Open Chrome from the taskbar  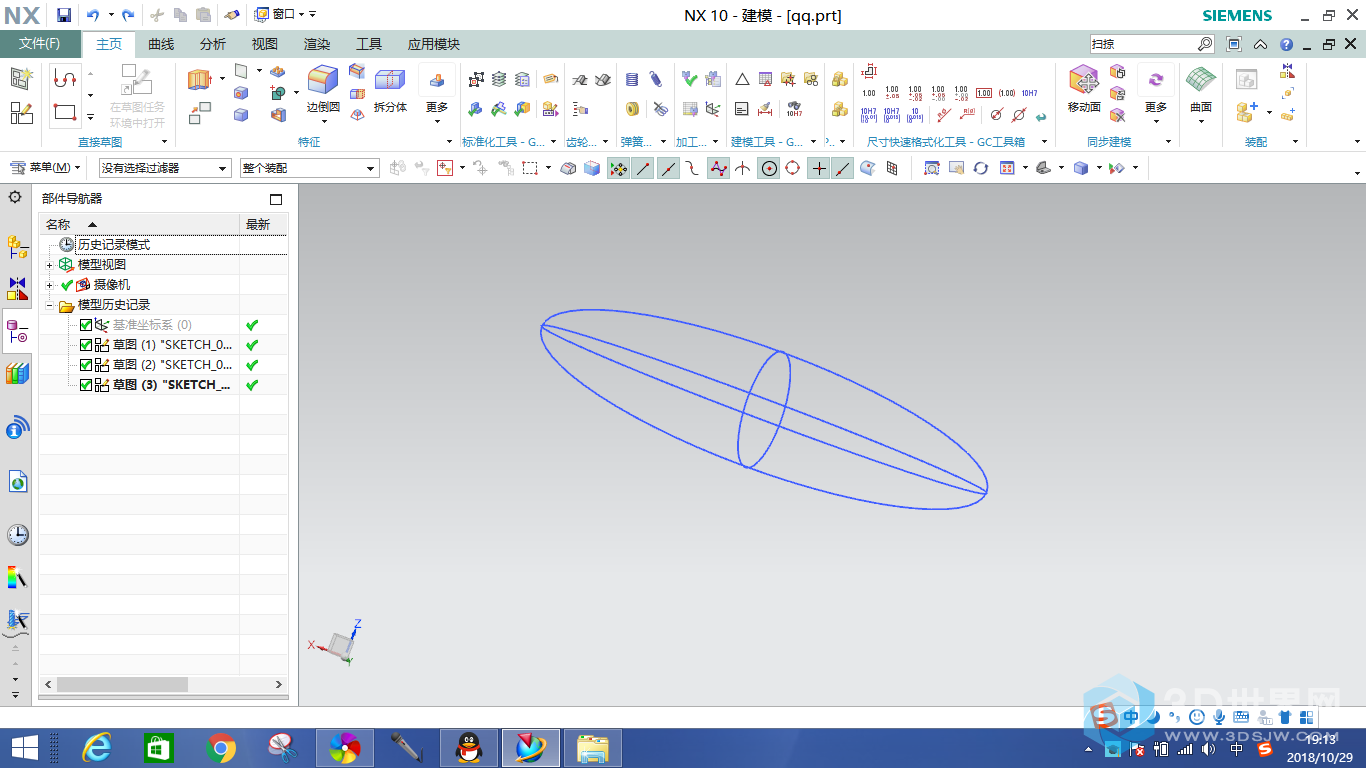(221, 748)
